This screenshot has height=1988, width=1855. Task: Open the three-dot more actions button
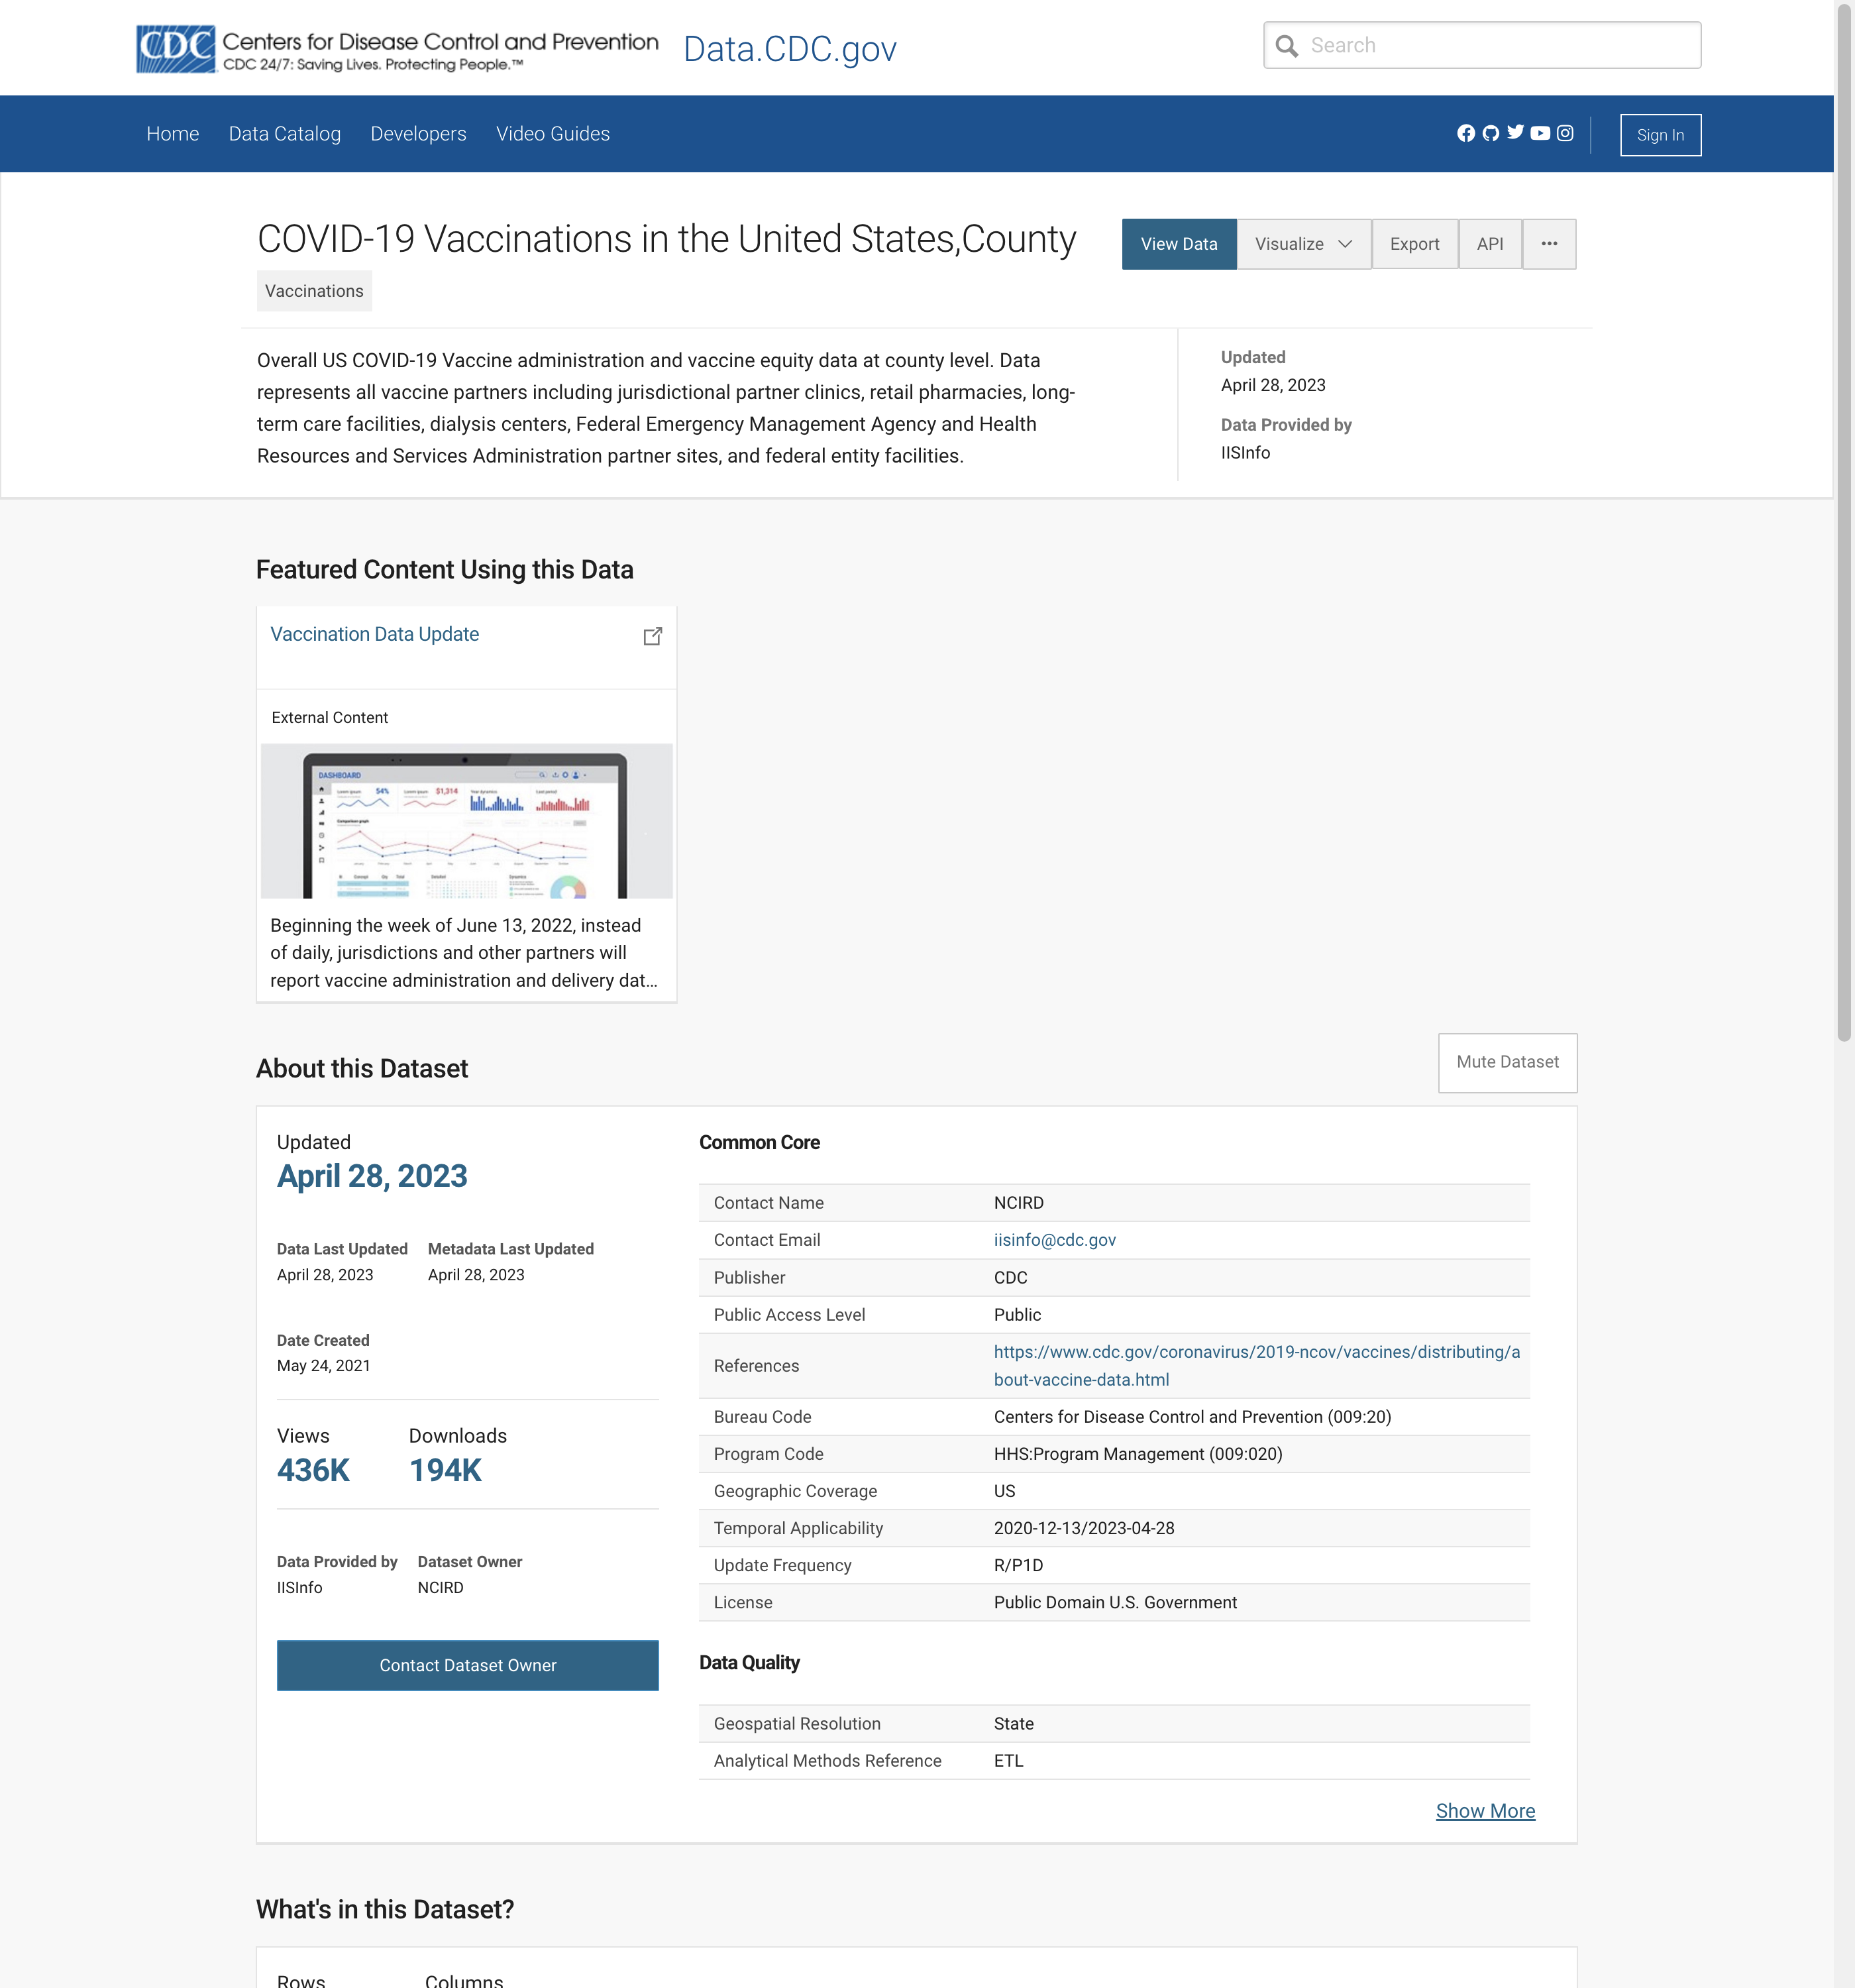click(1549, 244)
